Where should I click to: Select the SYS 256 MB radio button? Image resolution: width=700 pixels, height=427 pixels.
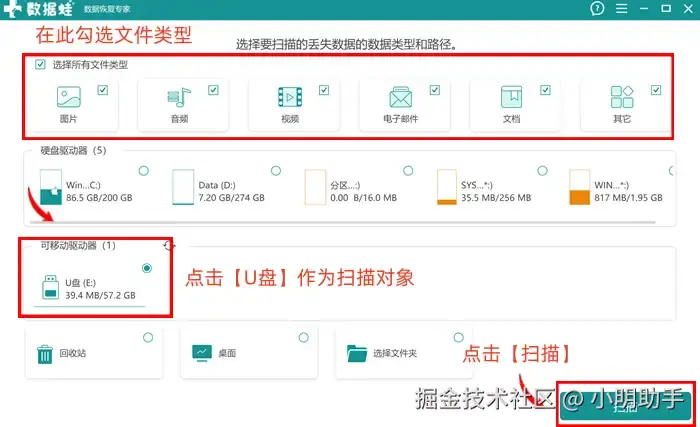[542, 171]
